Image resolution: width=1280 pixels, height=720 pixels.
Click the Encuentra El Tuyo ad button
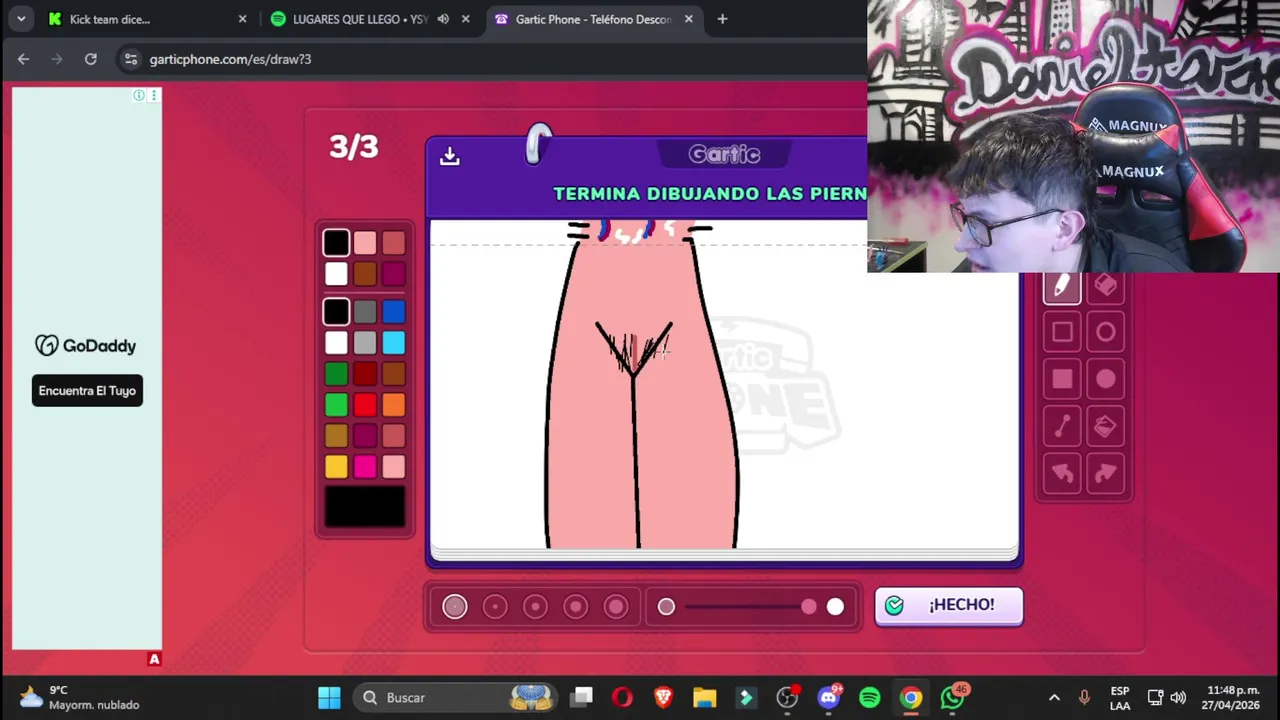click(x=87, y=391)
